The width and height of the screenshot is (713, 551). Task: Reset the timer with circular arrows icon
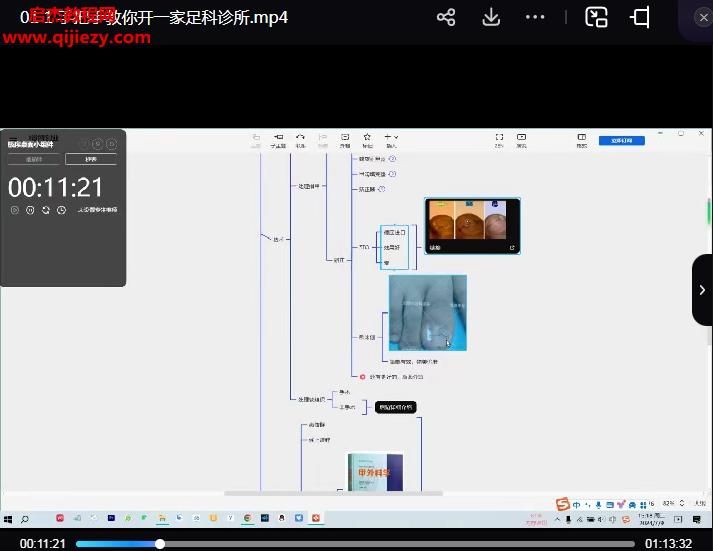tap(45, 210)
